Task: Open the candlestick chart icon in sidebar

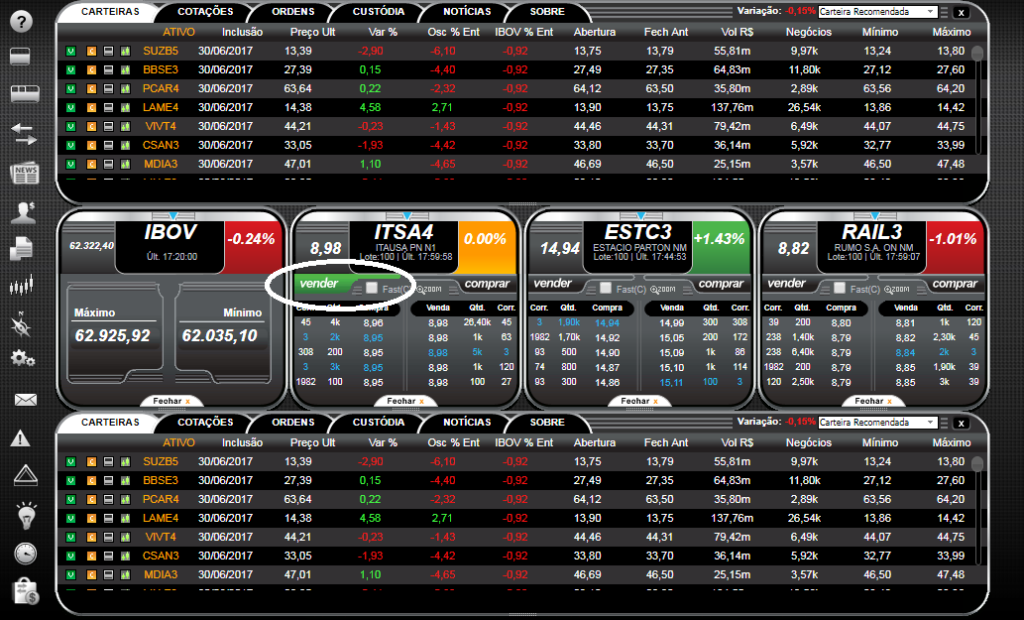Action: (x=24, y=287)
